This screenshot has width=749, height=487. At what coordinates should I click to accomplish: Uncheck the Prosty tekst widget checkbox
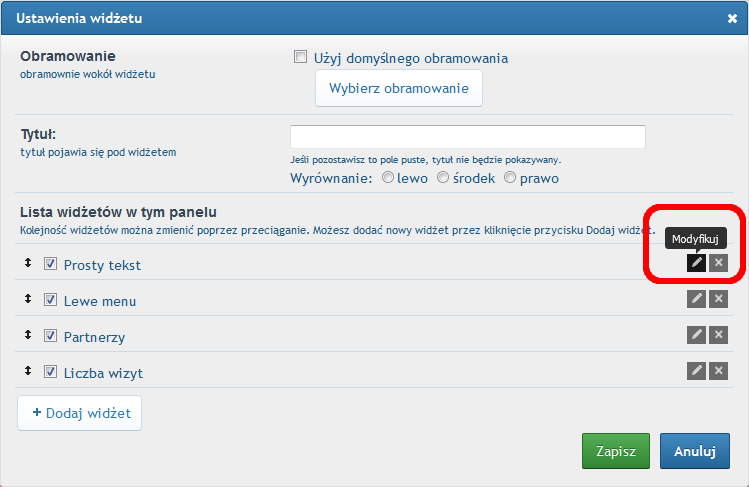pos(50,264)
